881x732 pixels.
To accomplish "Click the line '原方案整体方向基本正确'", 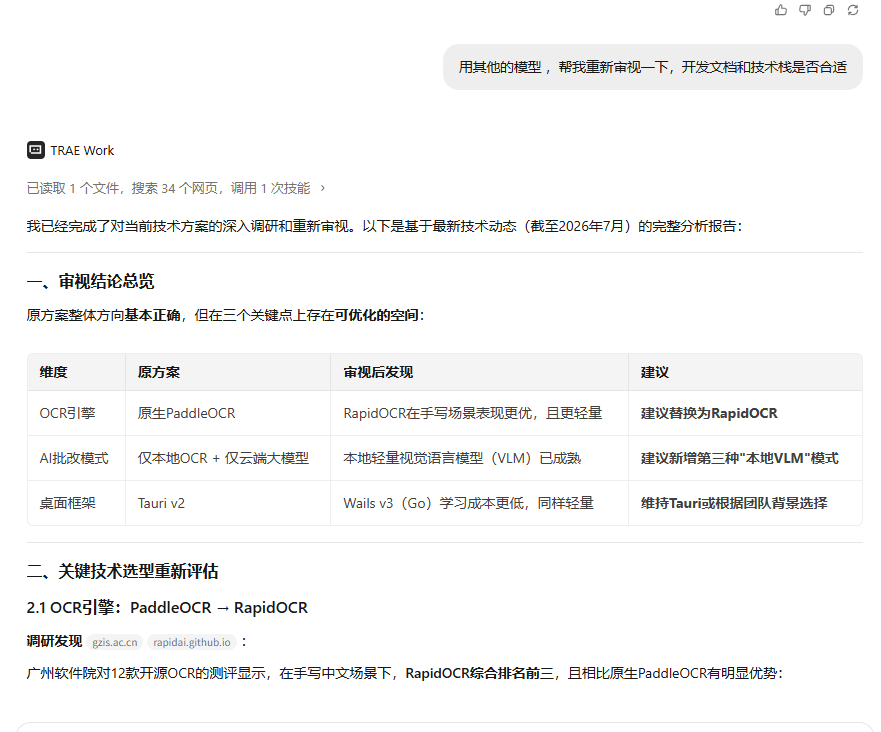I will click(x=225, y=315).
